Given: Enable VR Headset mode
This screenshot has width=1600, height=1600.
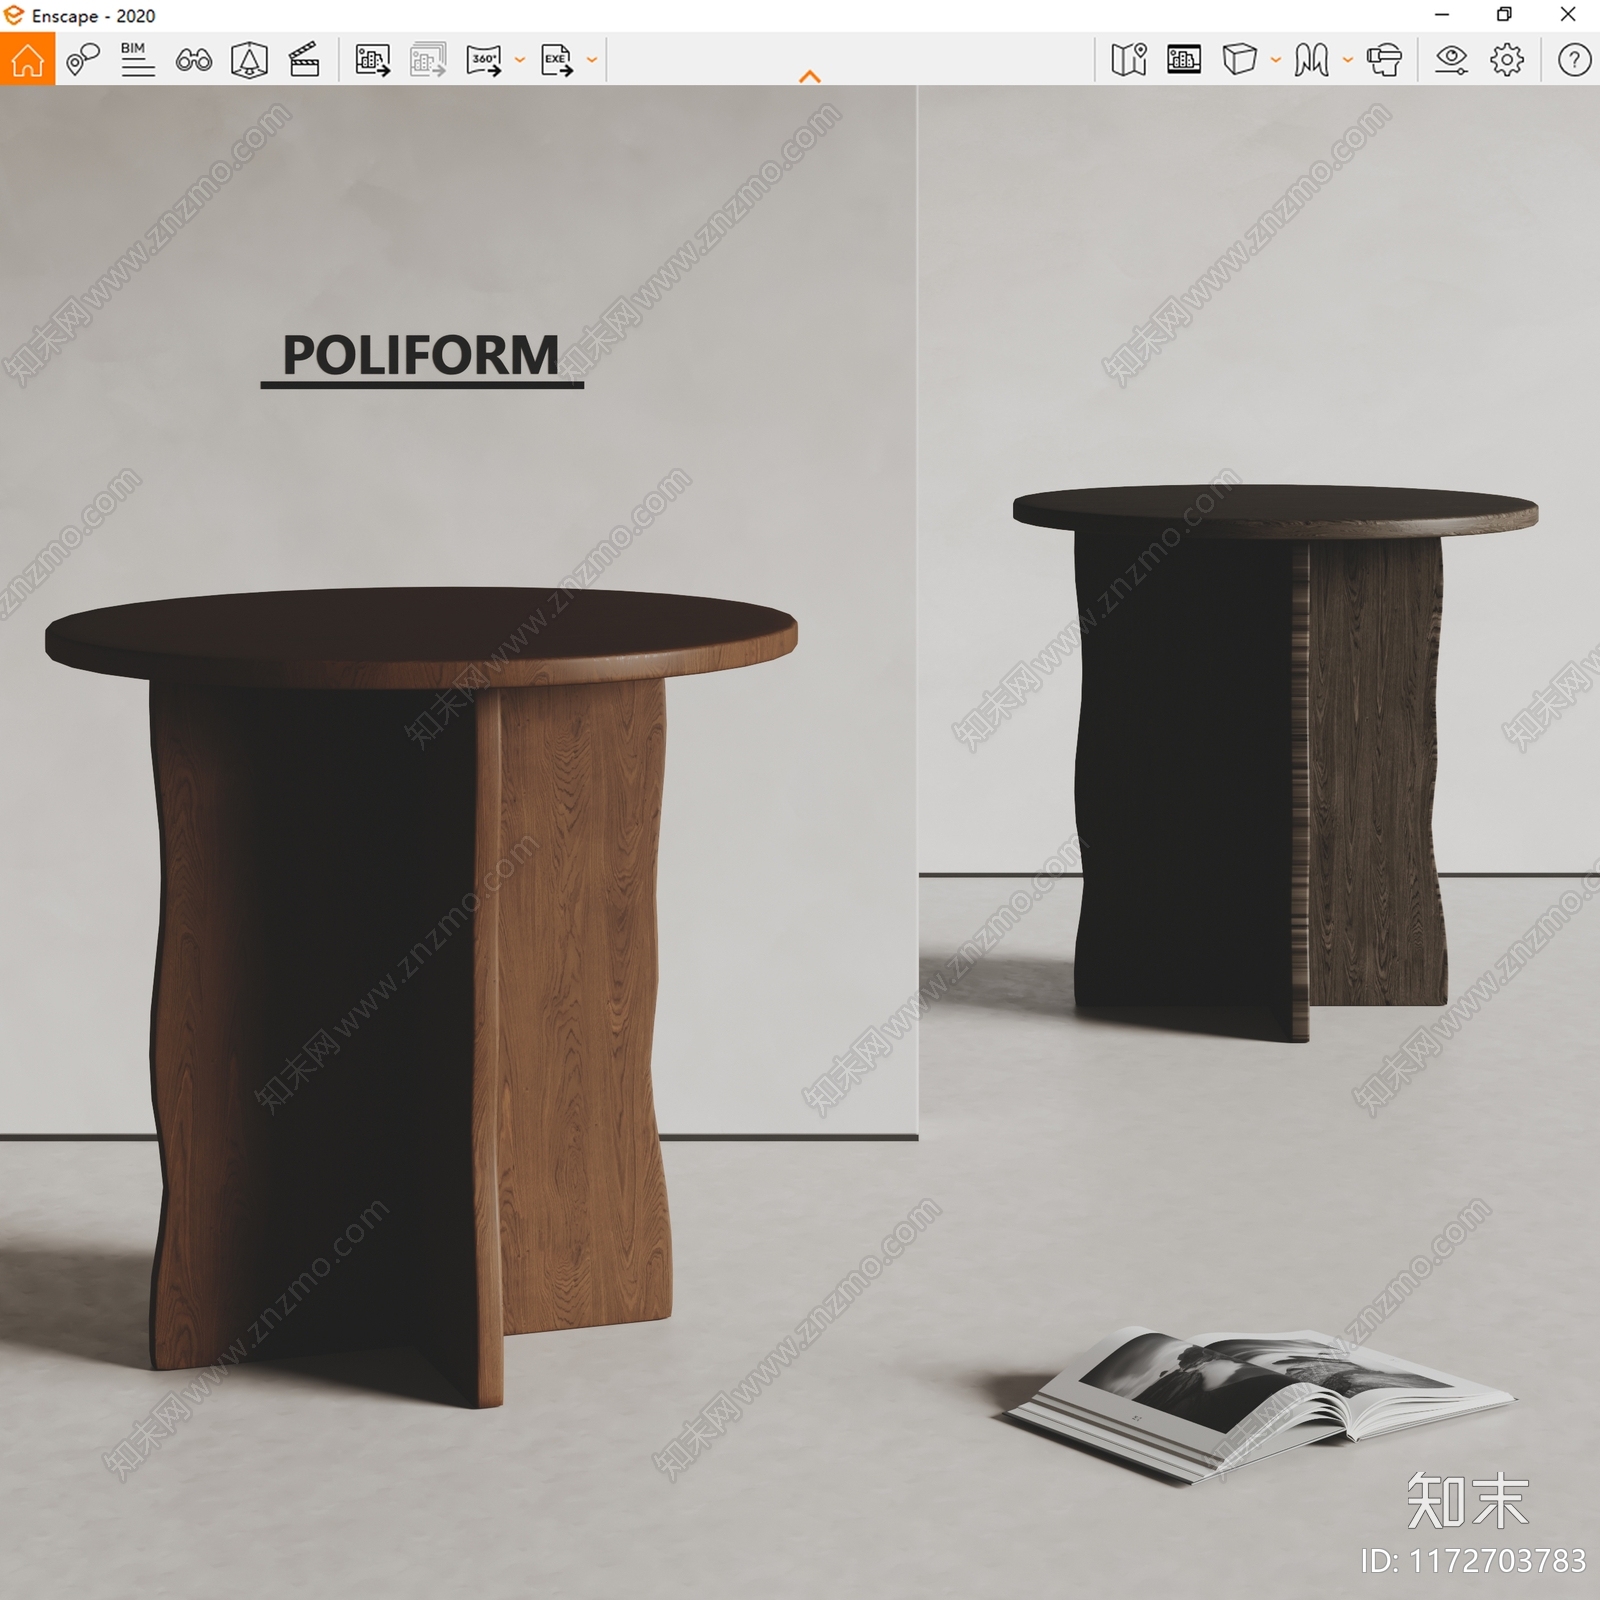Looking at the screenshot, I should pos(1384,60).
